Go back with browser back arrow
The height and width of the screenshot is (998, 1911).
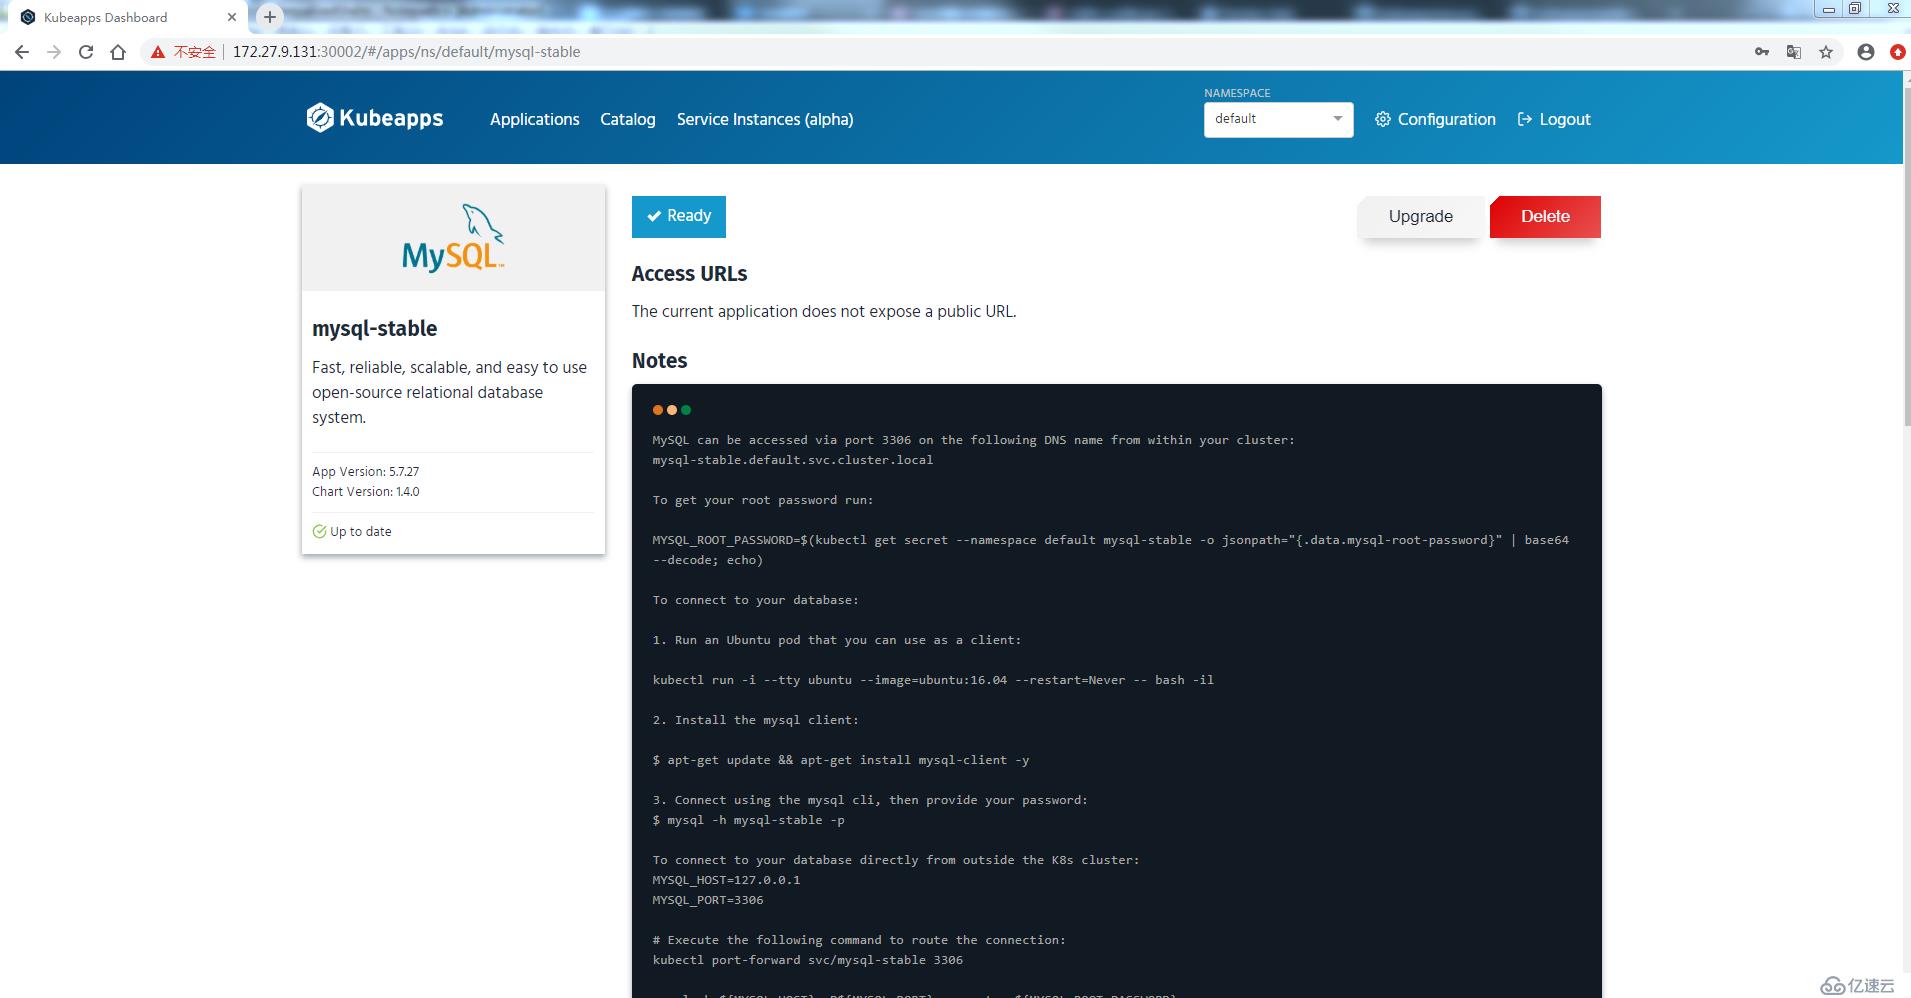point(22,52)
